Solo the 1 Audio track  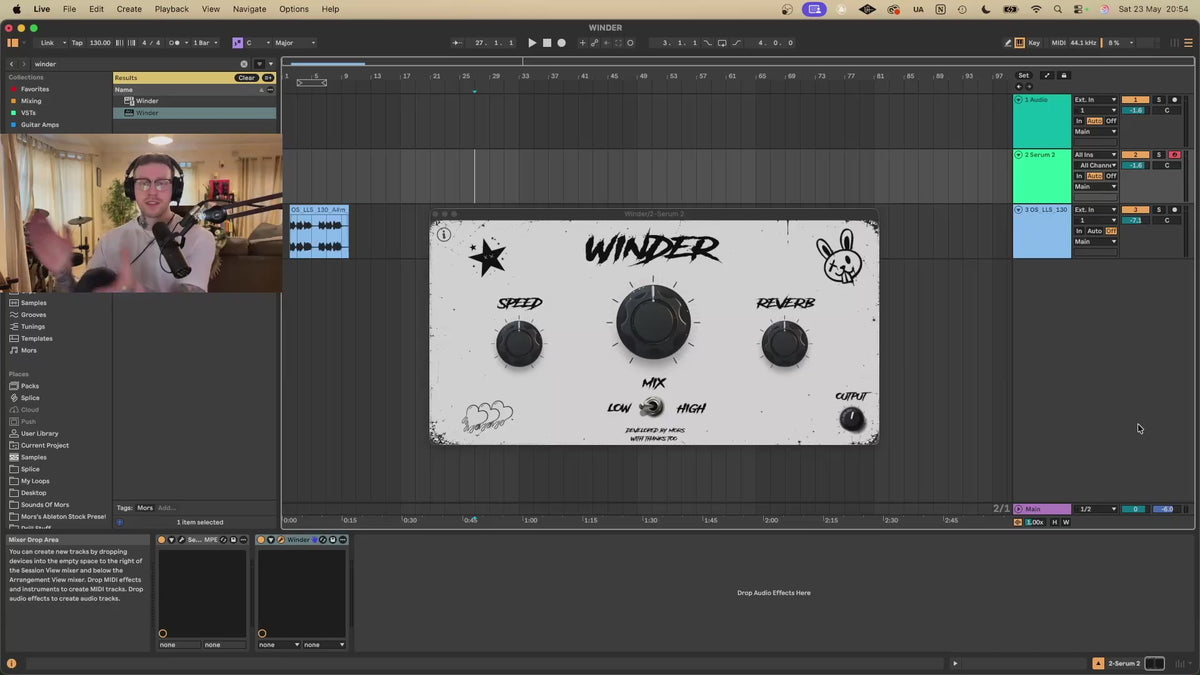[x=1159, y=100]
